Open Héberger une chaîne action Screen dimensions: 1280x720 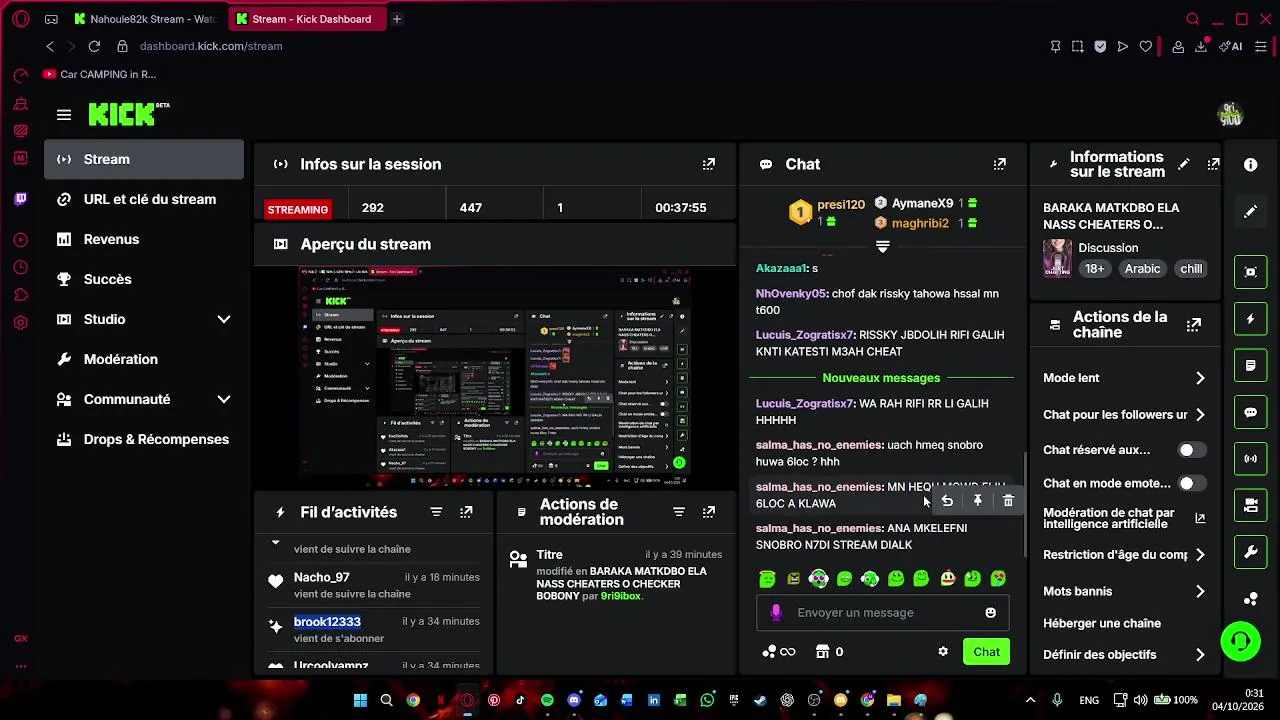pos(1102,623)
